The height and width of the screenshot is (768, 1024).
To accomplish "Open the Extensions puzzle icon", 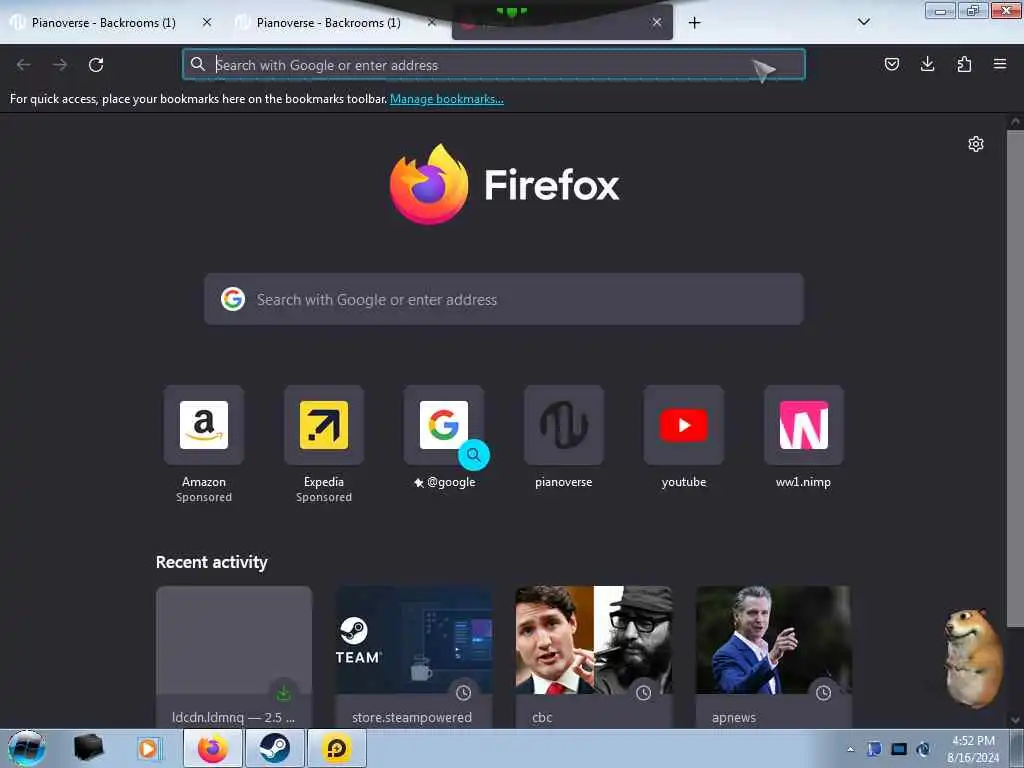I will point(964,64).
